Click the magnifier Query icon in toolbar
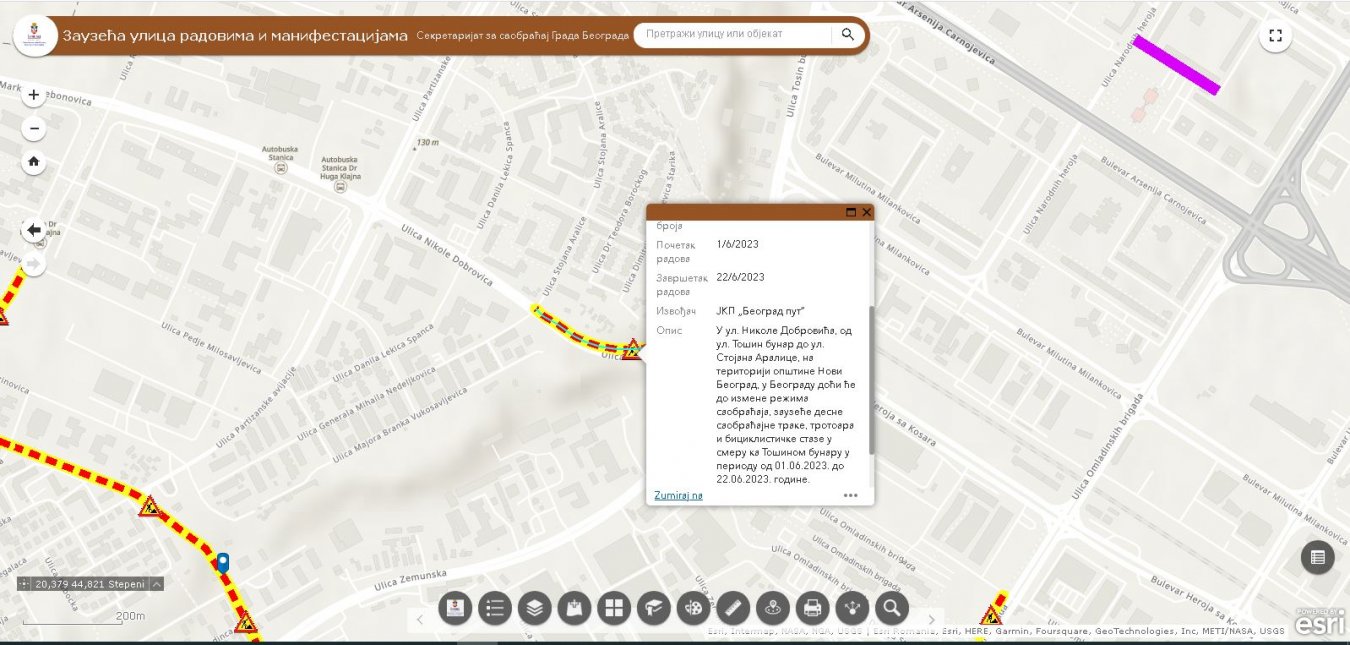The height and width of the screenshot is (645, 1350). click(x=891, y=607)
